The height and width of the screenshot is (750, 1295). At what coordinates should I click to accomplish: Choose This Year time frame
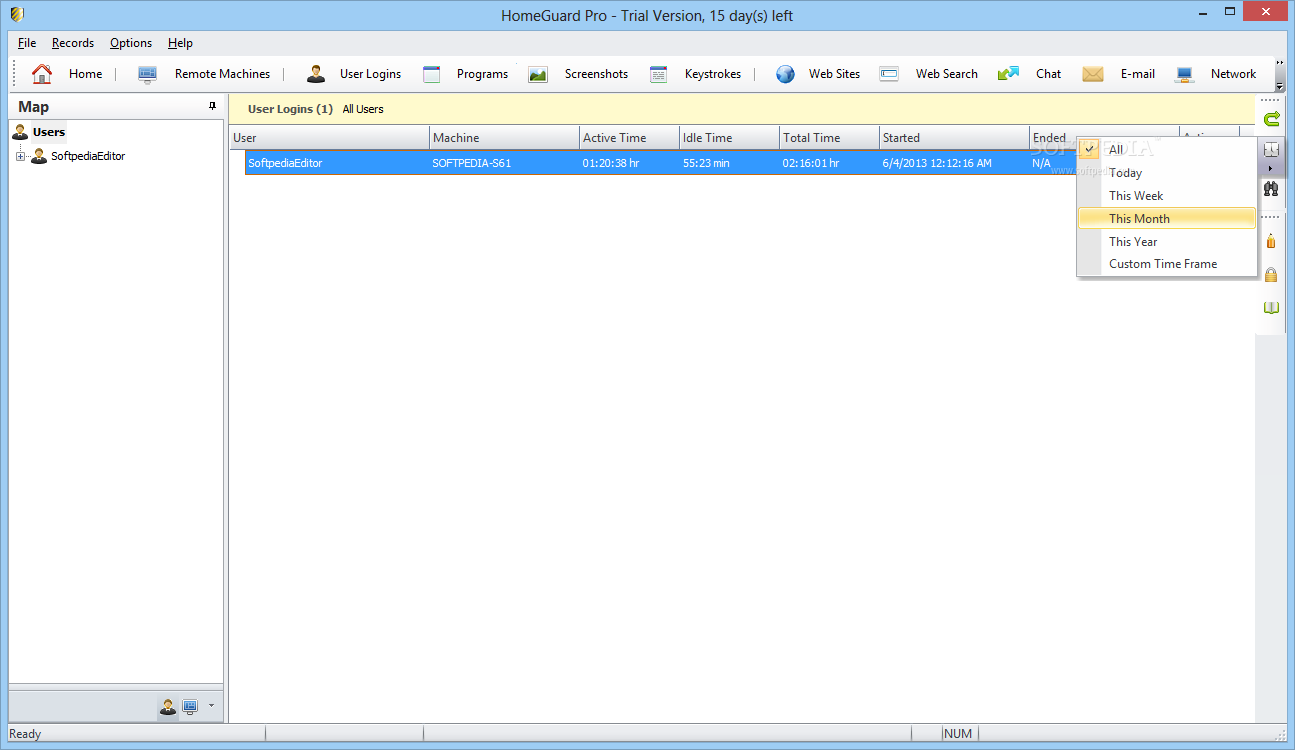click(x=1166, y=241)
